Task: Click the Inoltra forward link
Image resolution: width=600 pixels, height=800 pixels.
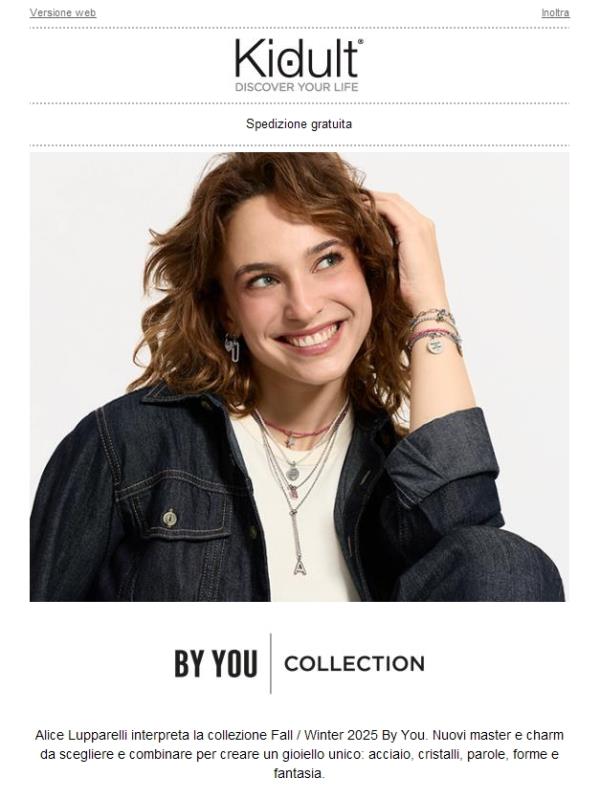Action: pos(555,13)
